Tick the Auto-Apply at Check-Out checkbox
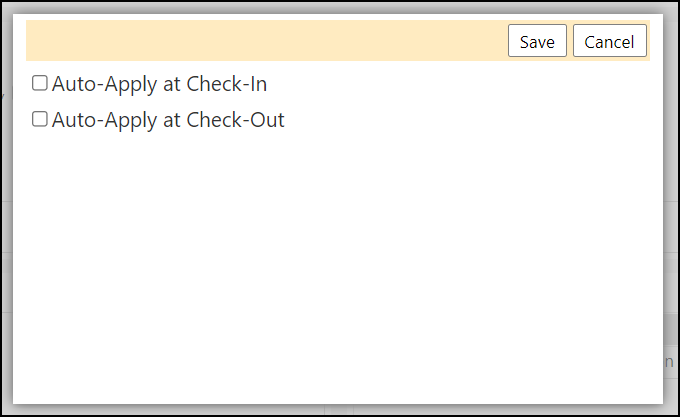 [40, 119]
